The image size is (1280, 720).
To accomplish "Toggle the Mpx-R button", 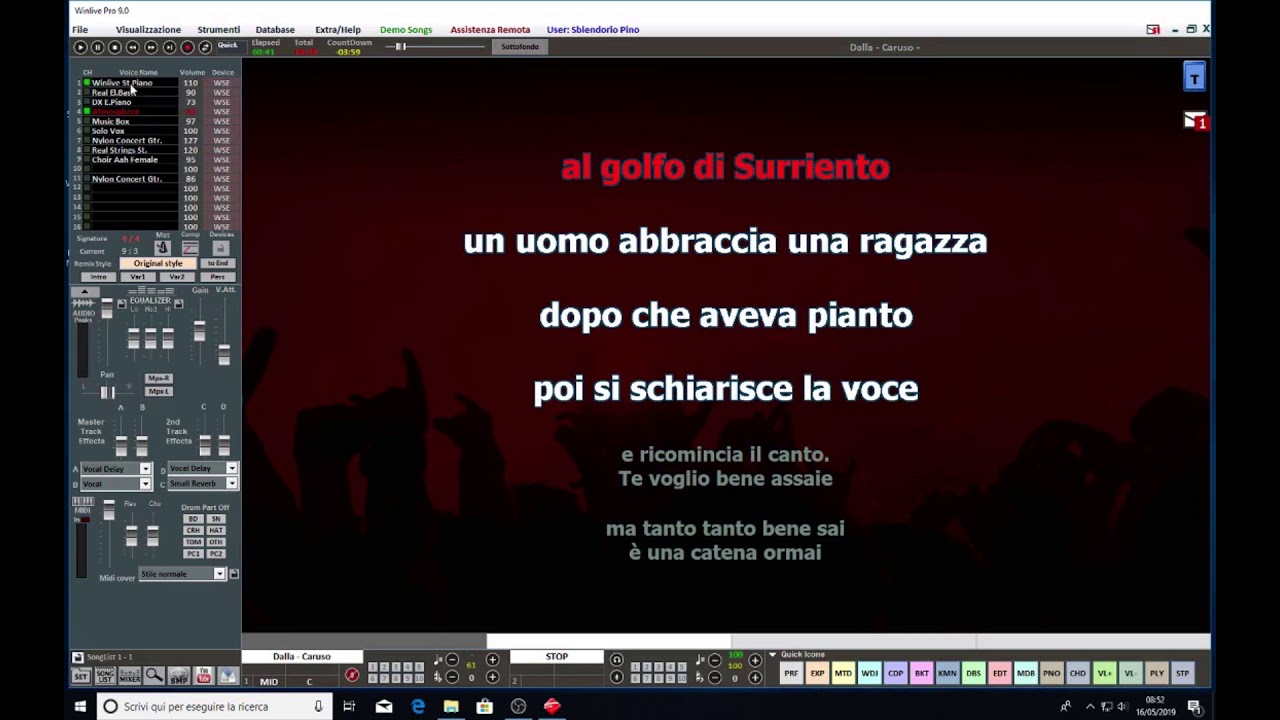I will click(x=158, y=379).
